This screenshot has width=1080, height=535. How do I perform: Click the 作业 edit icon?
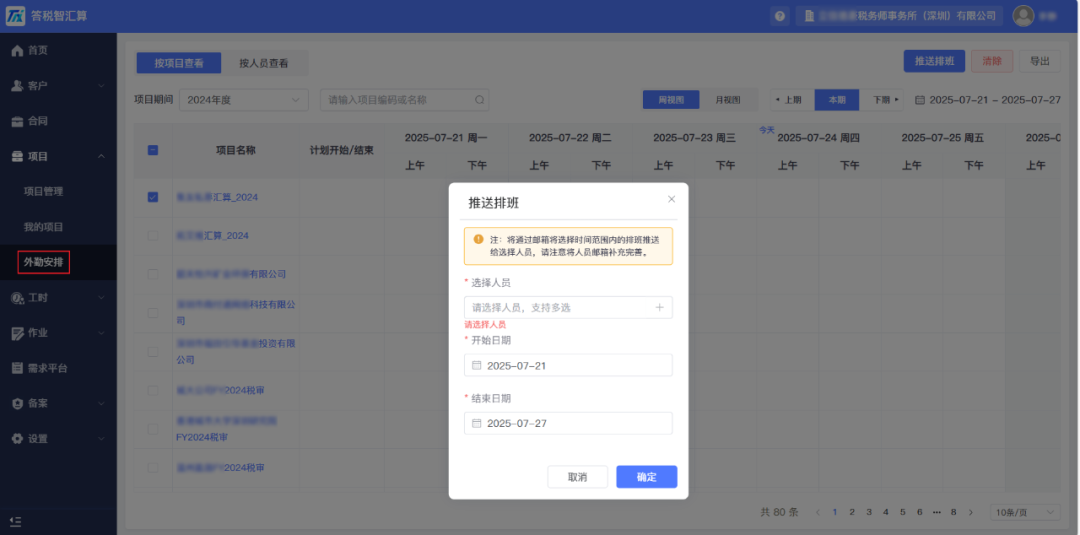coord(18,333)
